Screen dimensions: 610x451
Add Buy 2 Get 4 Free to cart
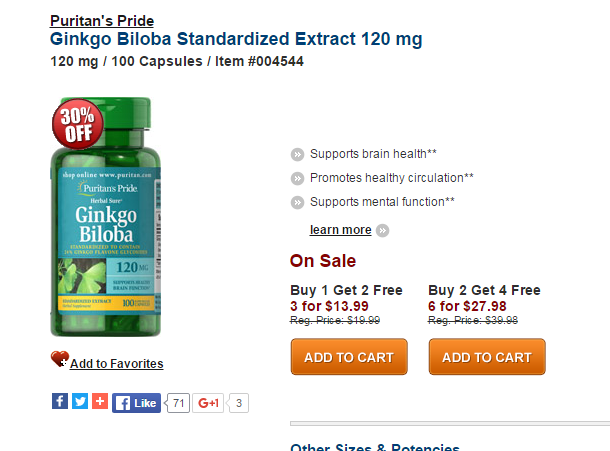[487, 357]
